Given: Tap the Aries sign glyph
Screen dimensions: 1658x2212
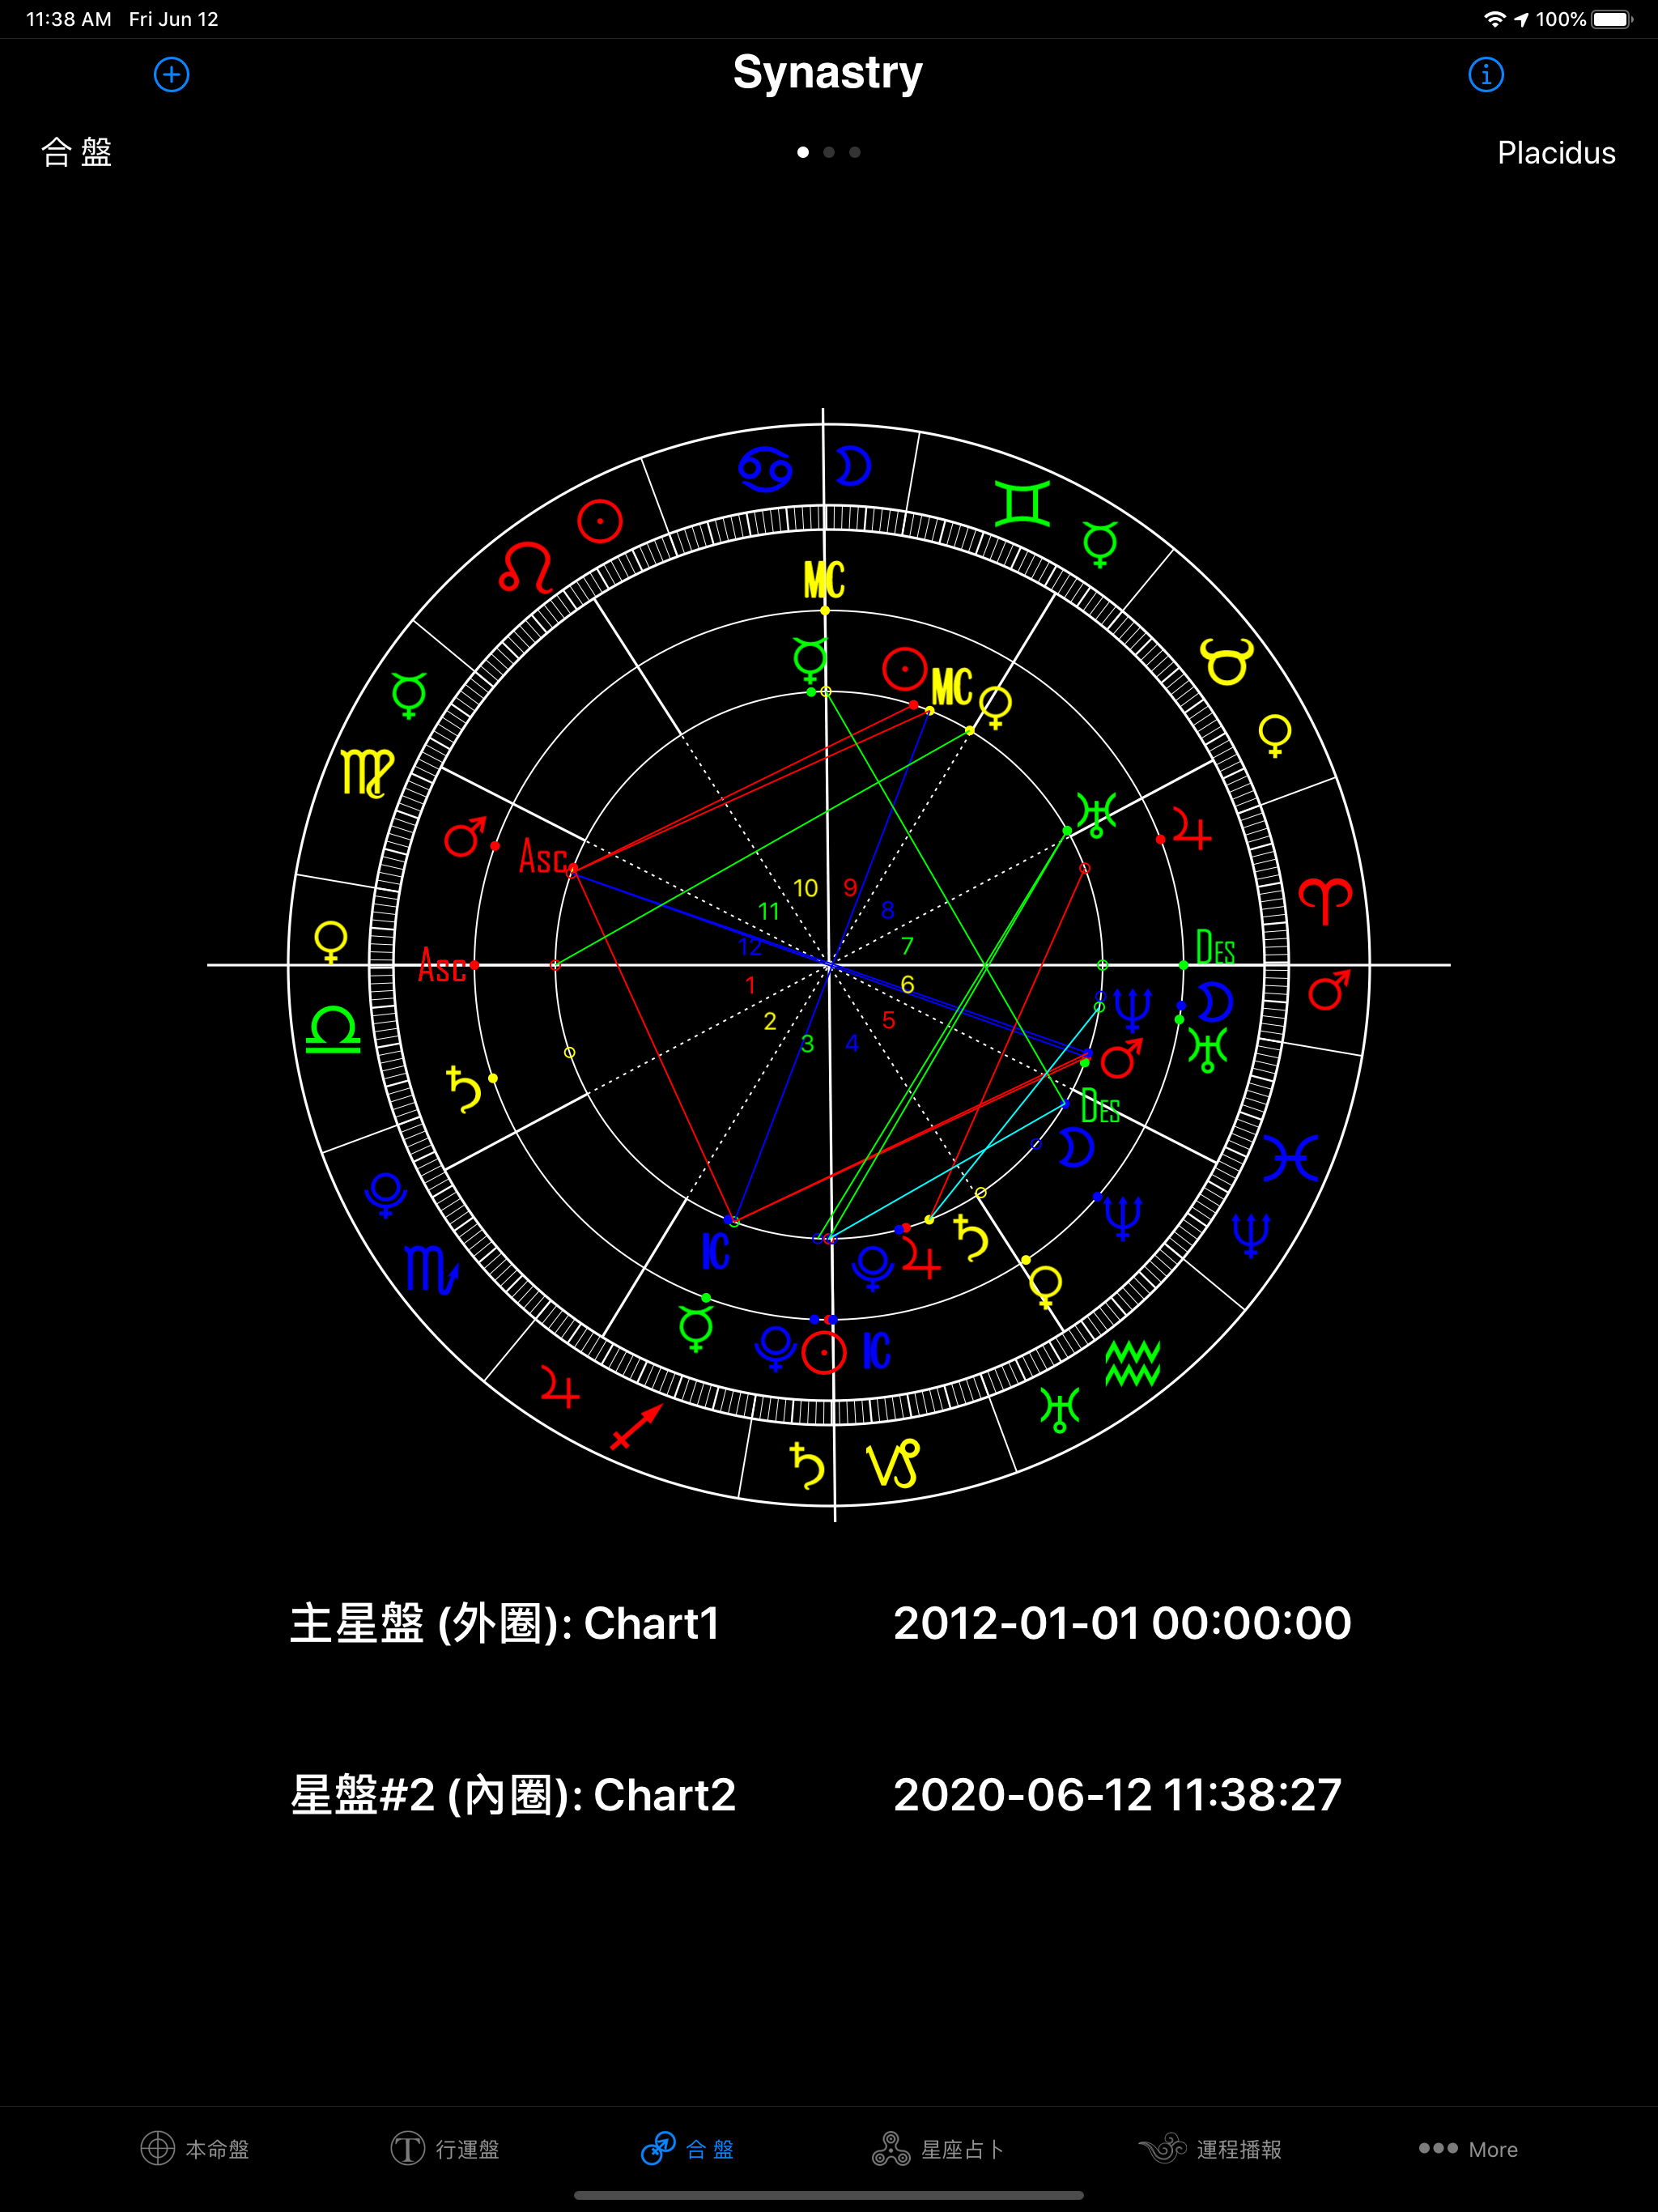Looking at the screenshot, I should [1326, 900].
